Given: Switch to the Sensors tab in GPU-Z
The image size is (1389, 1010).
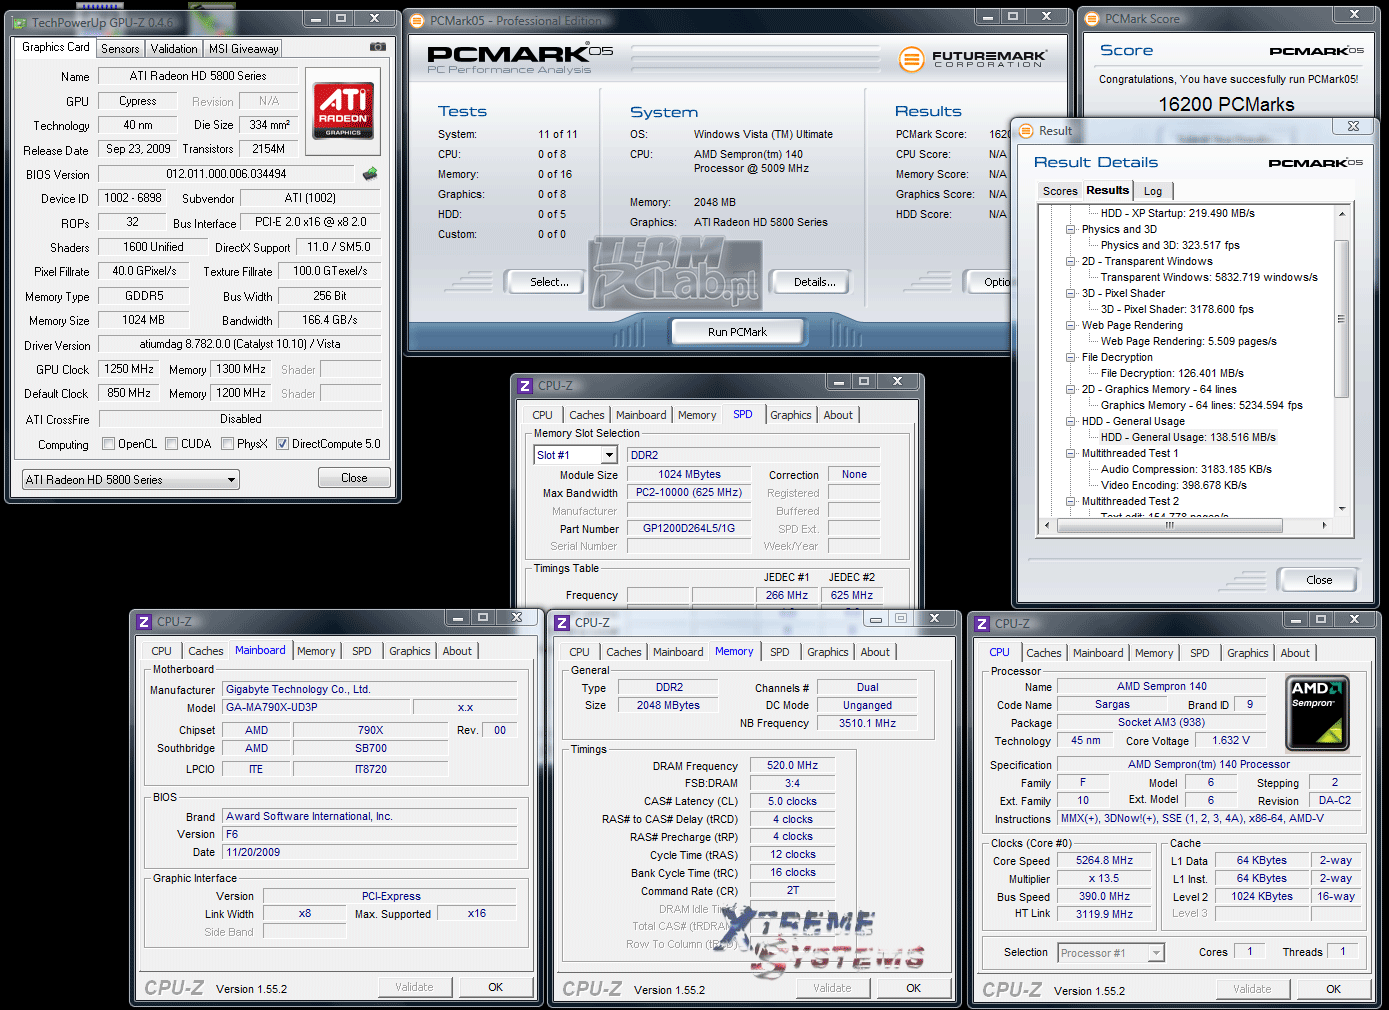Looking at the screenshot, I should tap(120, 49).
